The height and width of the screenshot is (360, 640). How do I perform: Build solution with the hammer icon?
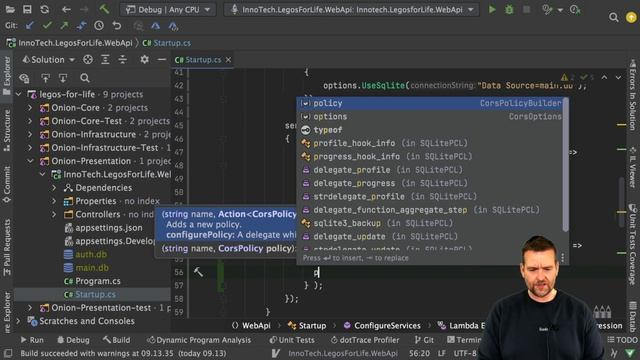[104, 9]
